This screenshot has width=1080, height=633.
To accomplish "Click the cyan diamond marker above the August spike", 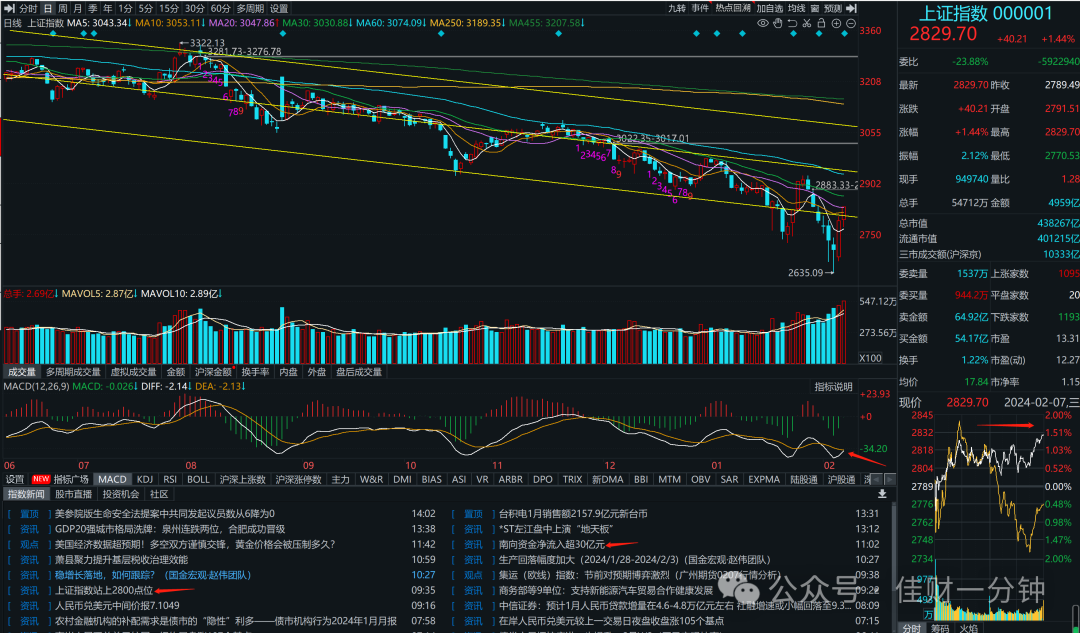I will pyautogui.click(x=282, y=33).
